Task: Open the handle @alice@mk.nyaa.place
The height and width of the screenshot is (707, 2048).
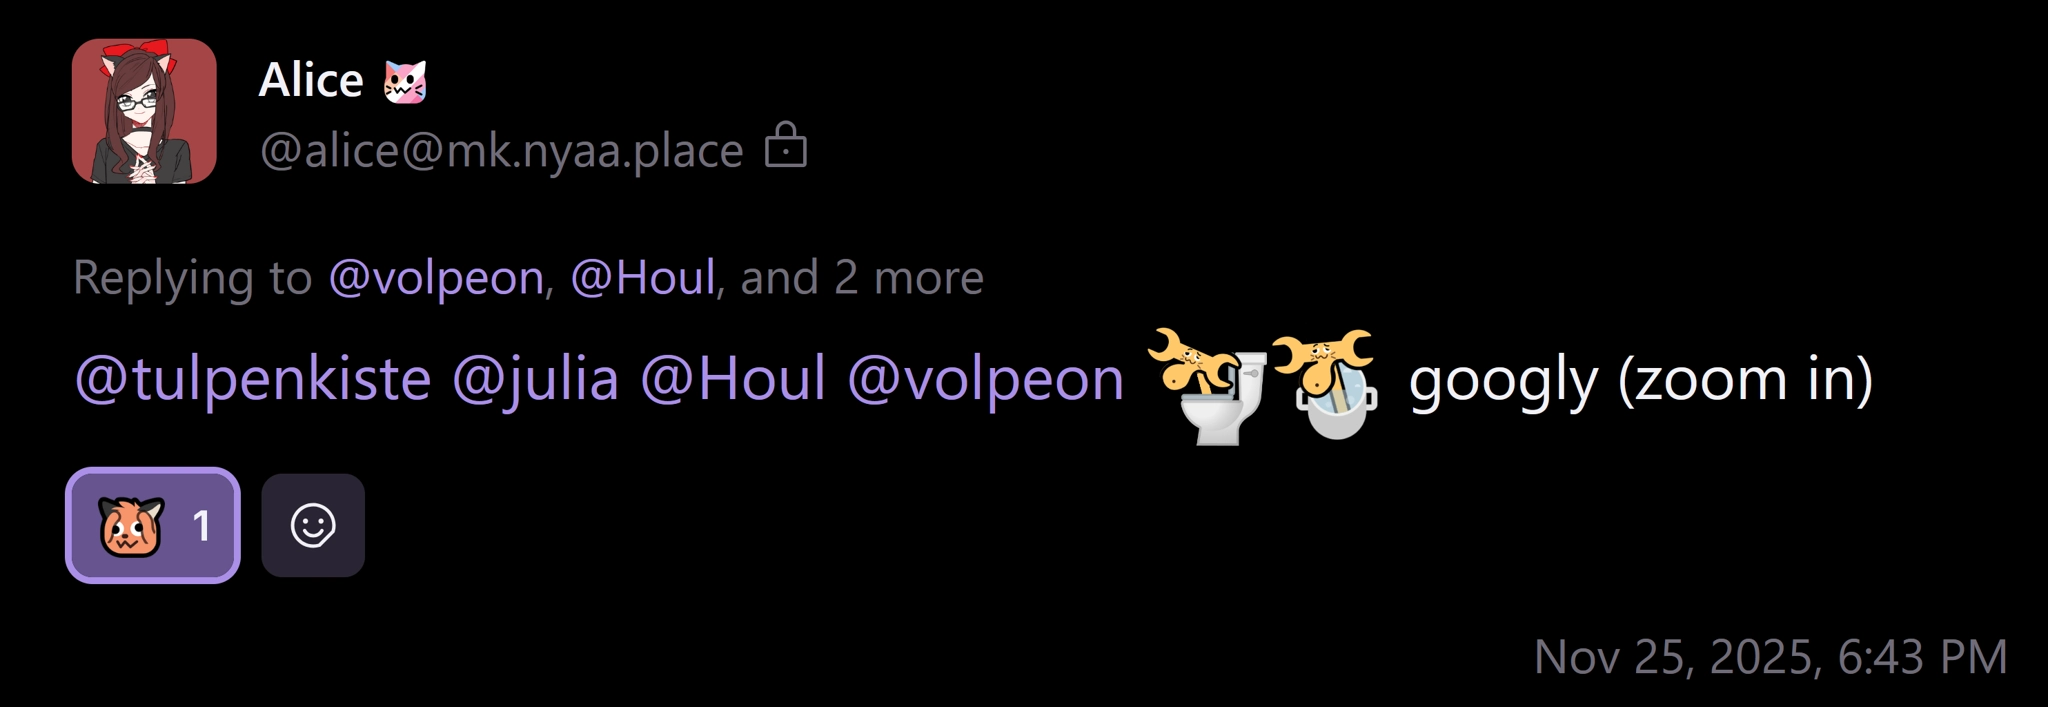Action: tap(501, 151)
